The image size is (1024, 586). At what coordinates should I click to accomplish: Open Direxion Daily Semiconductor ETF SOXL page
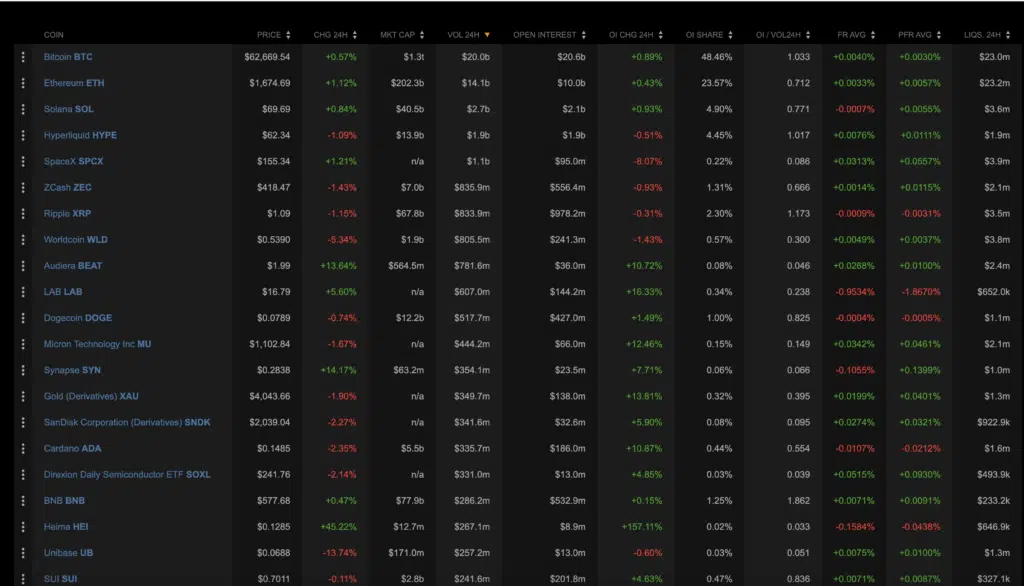(127, 475)
